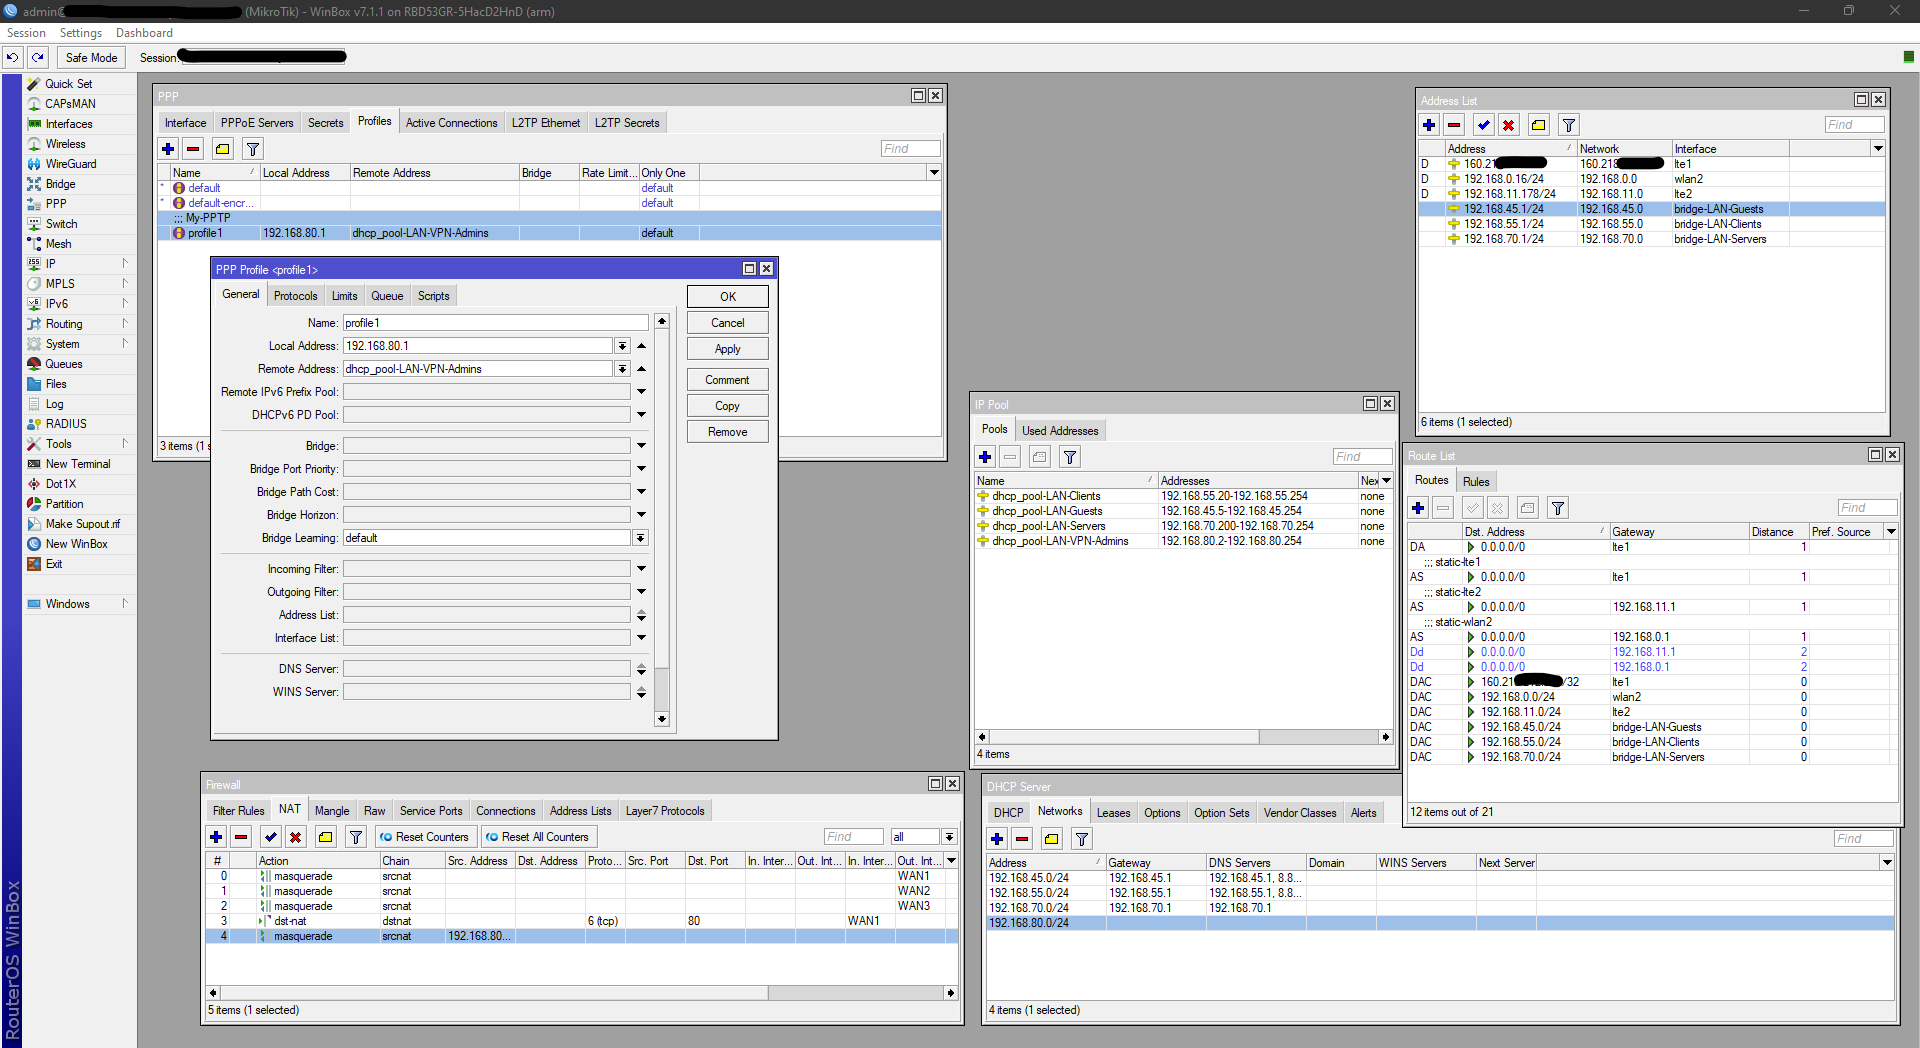Open Leases tab in DHCP Server
Screen dimensions: 1920x1048
(x=1113, y=813)
